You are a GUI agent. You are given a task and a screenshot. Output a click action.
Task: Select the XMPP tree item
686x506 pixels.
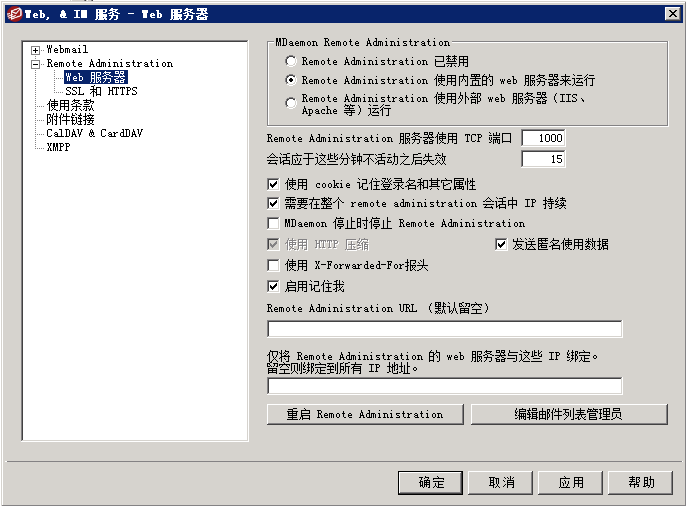coord(58,147)
